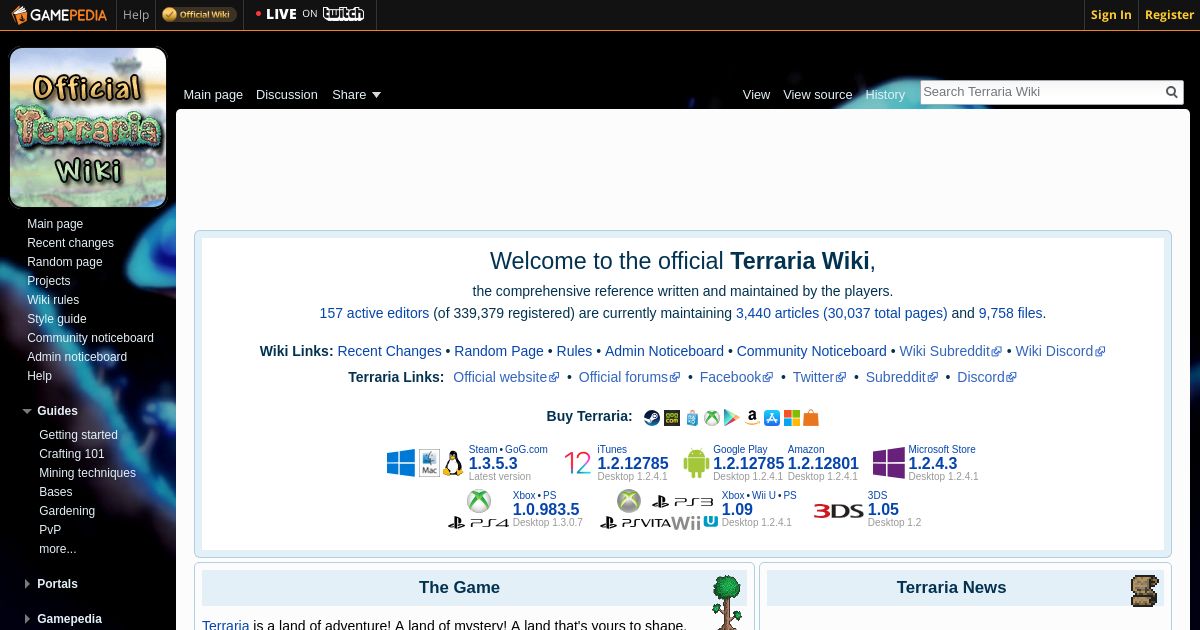Viewport: 1200px width, 630px height.
Task: Click the PS3 logo icon
Action: [683, 502]
